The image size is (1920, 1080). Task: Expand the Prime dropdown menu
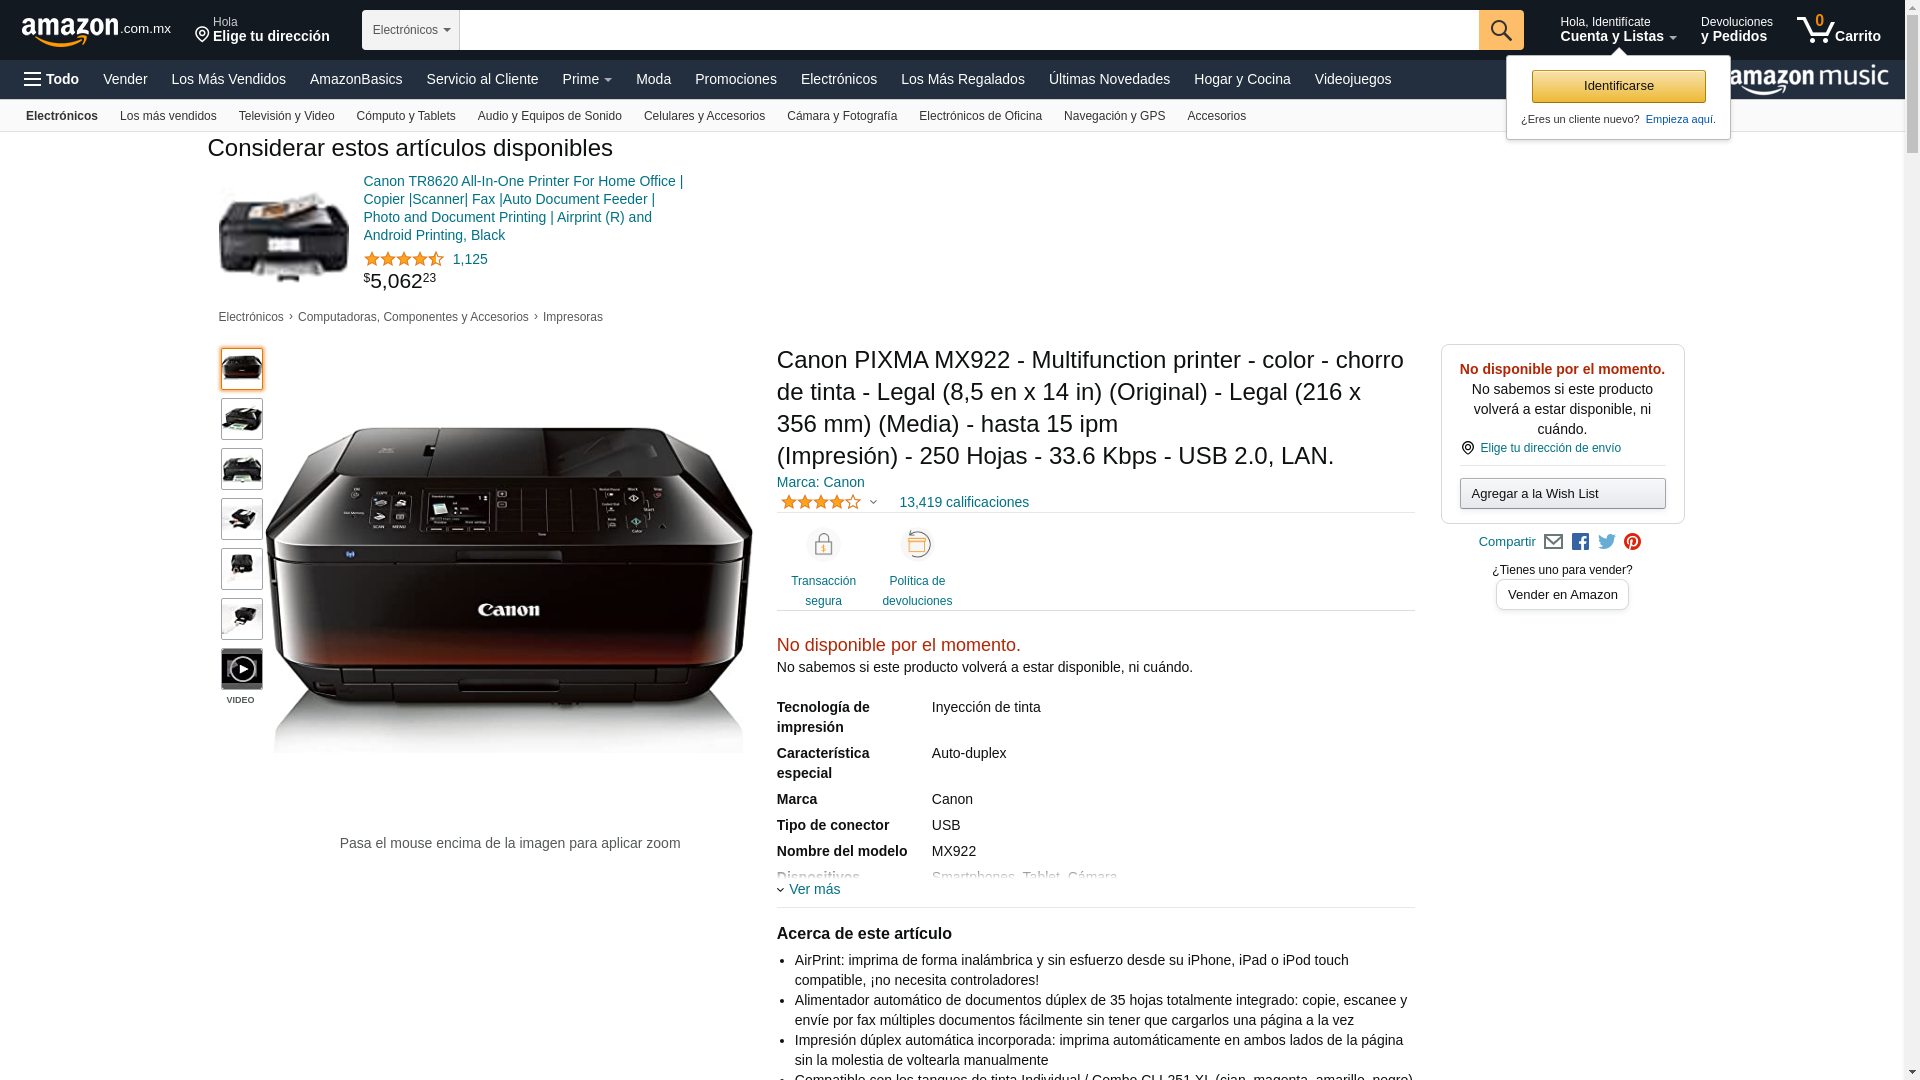pyautogui.click(x=587, y=79)
